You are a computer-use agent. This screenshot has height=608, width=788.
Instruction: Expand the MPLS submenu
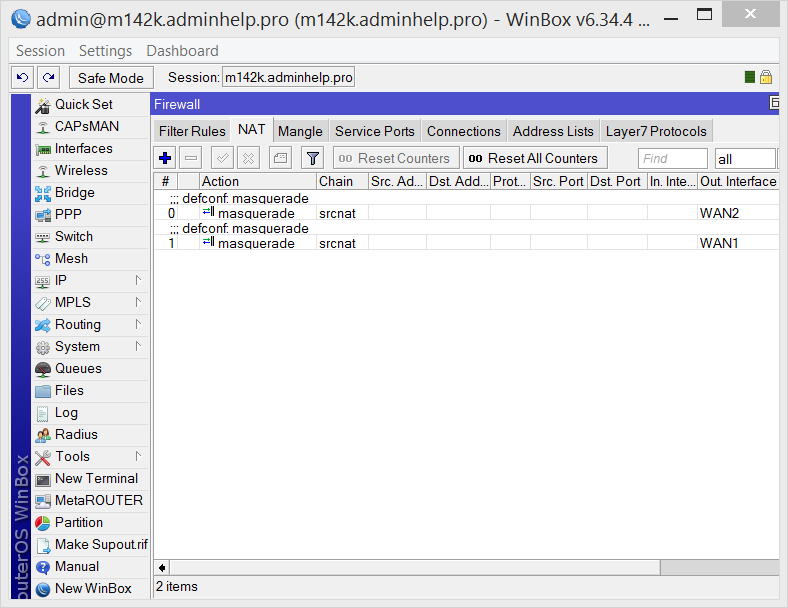pos(91,302)
